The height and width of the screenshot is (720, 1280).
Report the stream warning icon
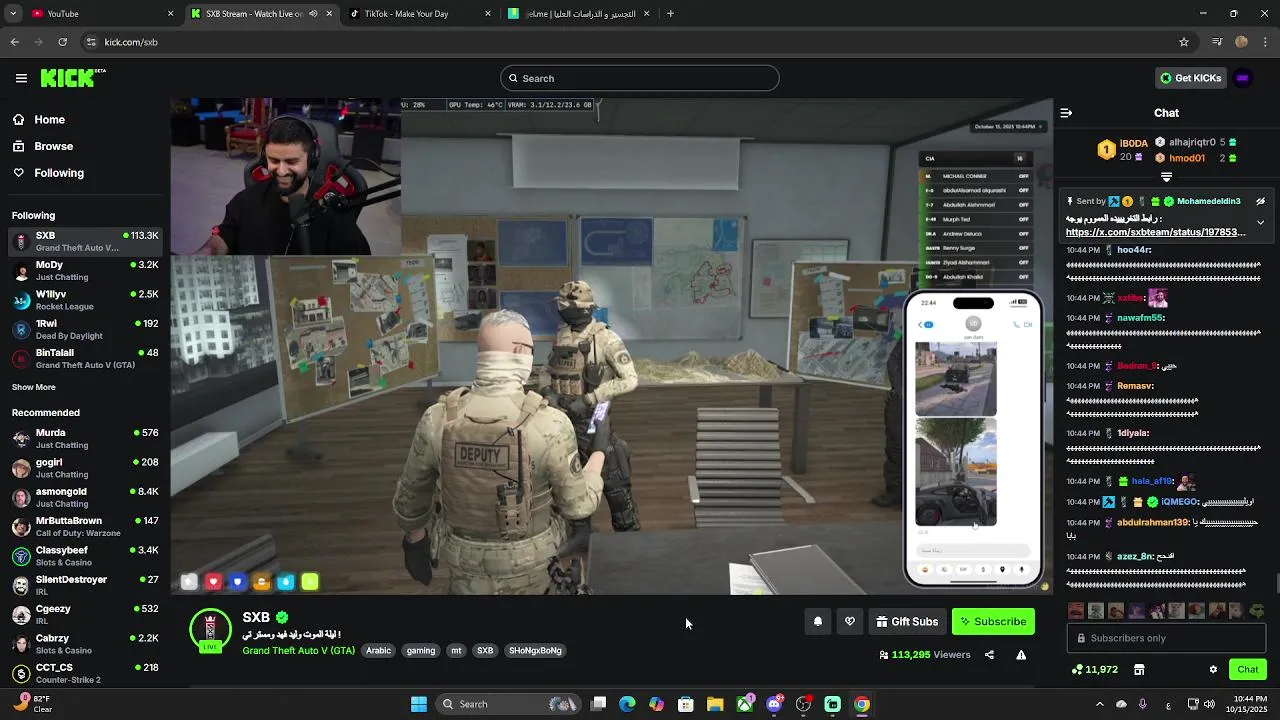(x=1021, y=655)
